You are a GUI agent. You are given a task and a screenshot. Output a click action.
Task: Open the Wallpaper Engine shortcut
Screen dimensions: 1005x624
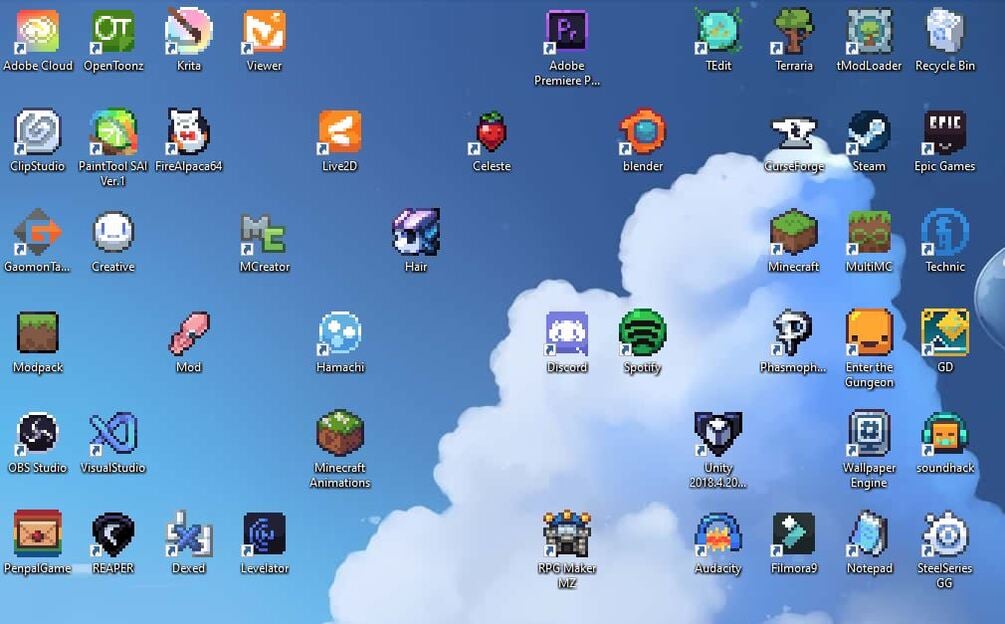[869, 433]
